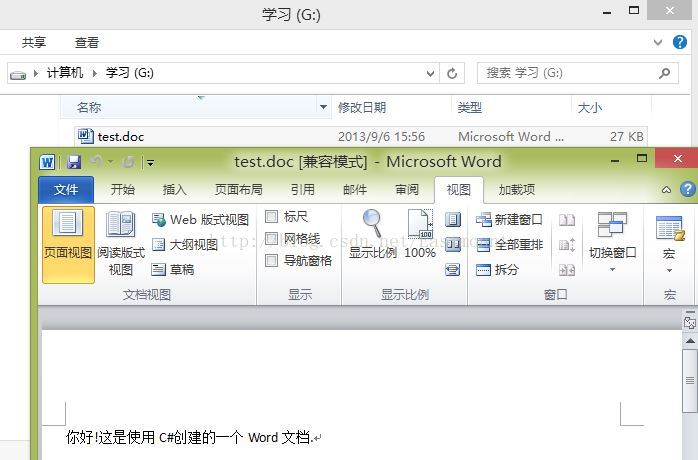Expand Switch Windows (切换窗口) dropdown
This screenshot has width=698, height=460.
coord(612,270)
